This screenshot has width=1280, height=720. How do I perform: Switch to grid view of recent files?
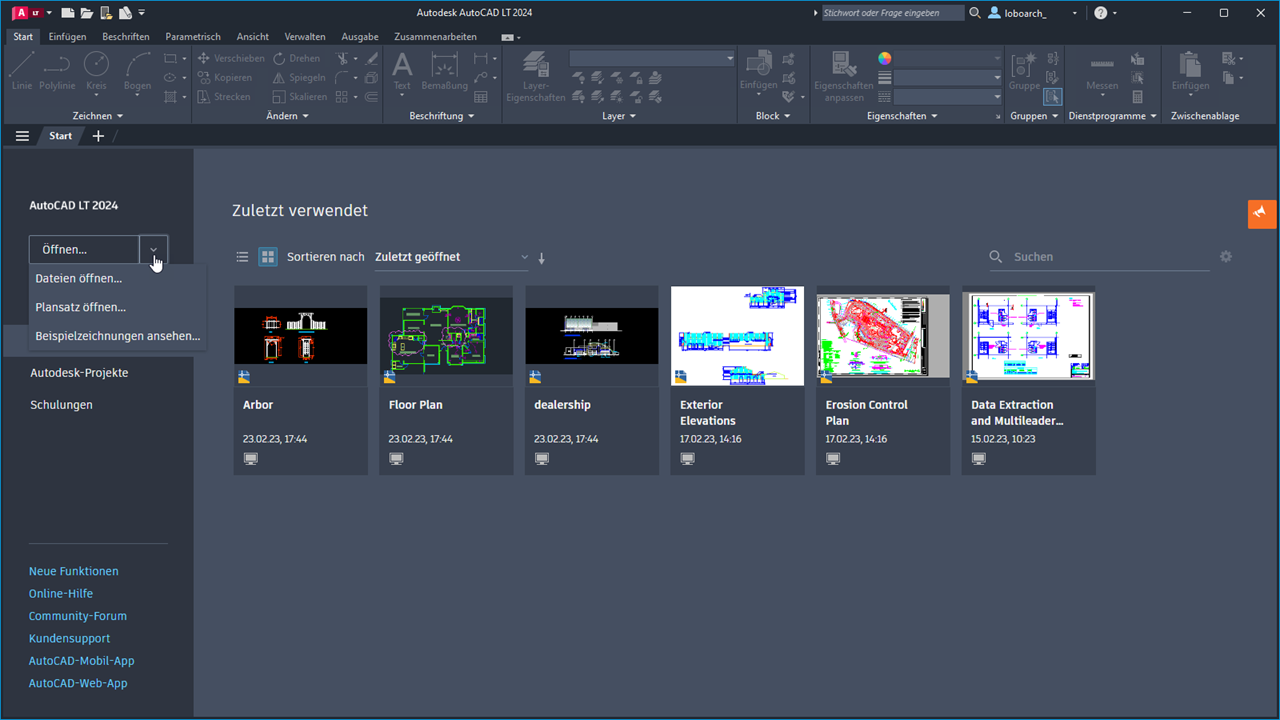click(268, 257)
